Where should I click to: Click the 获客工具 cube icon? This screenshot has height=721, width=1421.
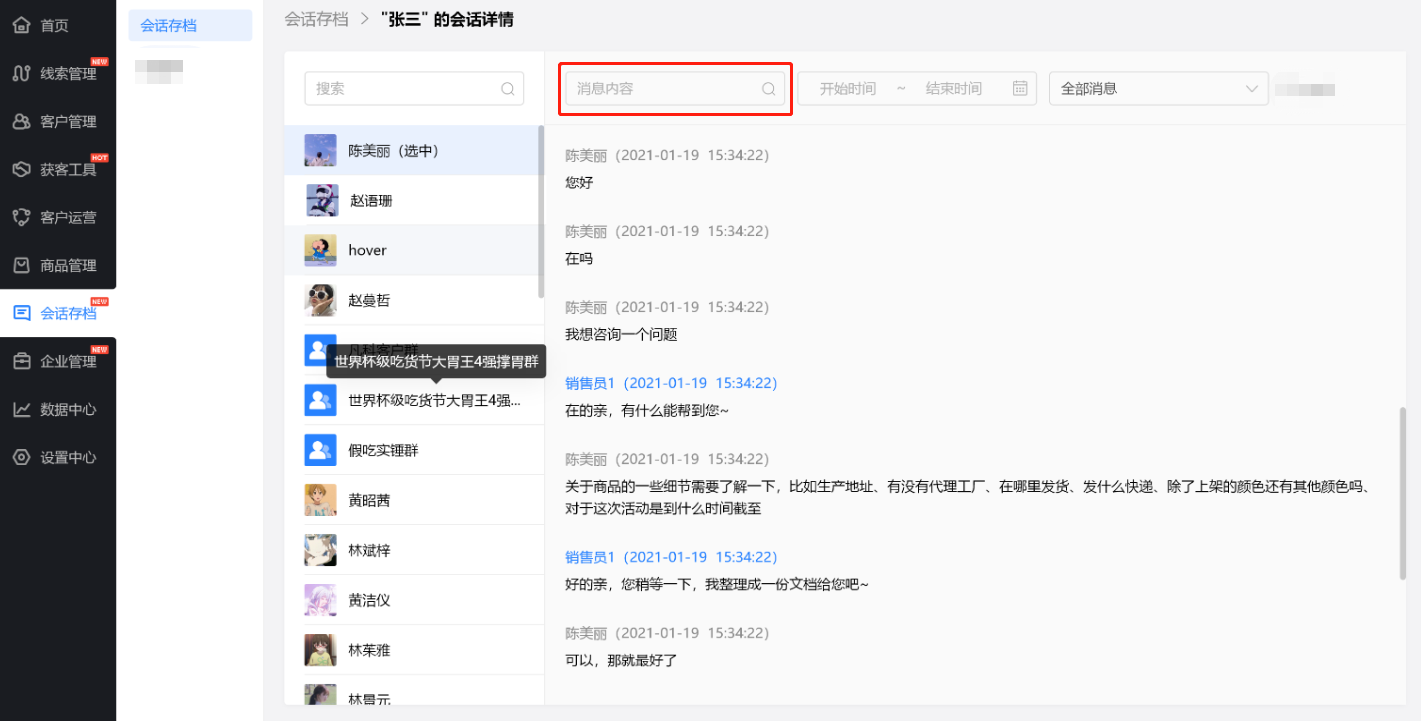[21, 169]
